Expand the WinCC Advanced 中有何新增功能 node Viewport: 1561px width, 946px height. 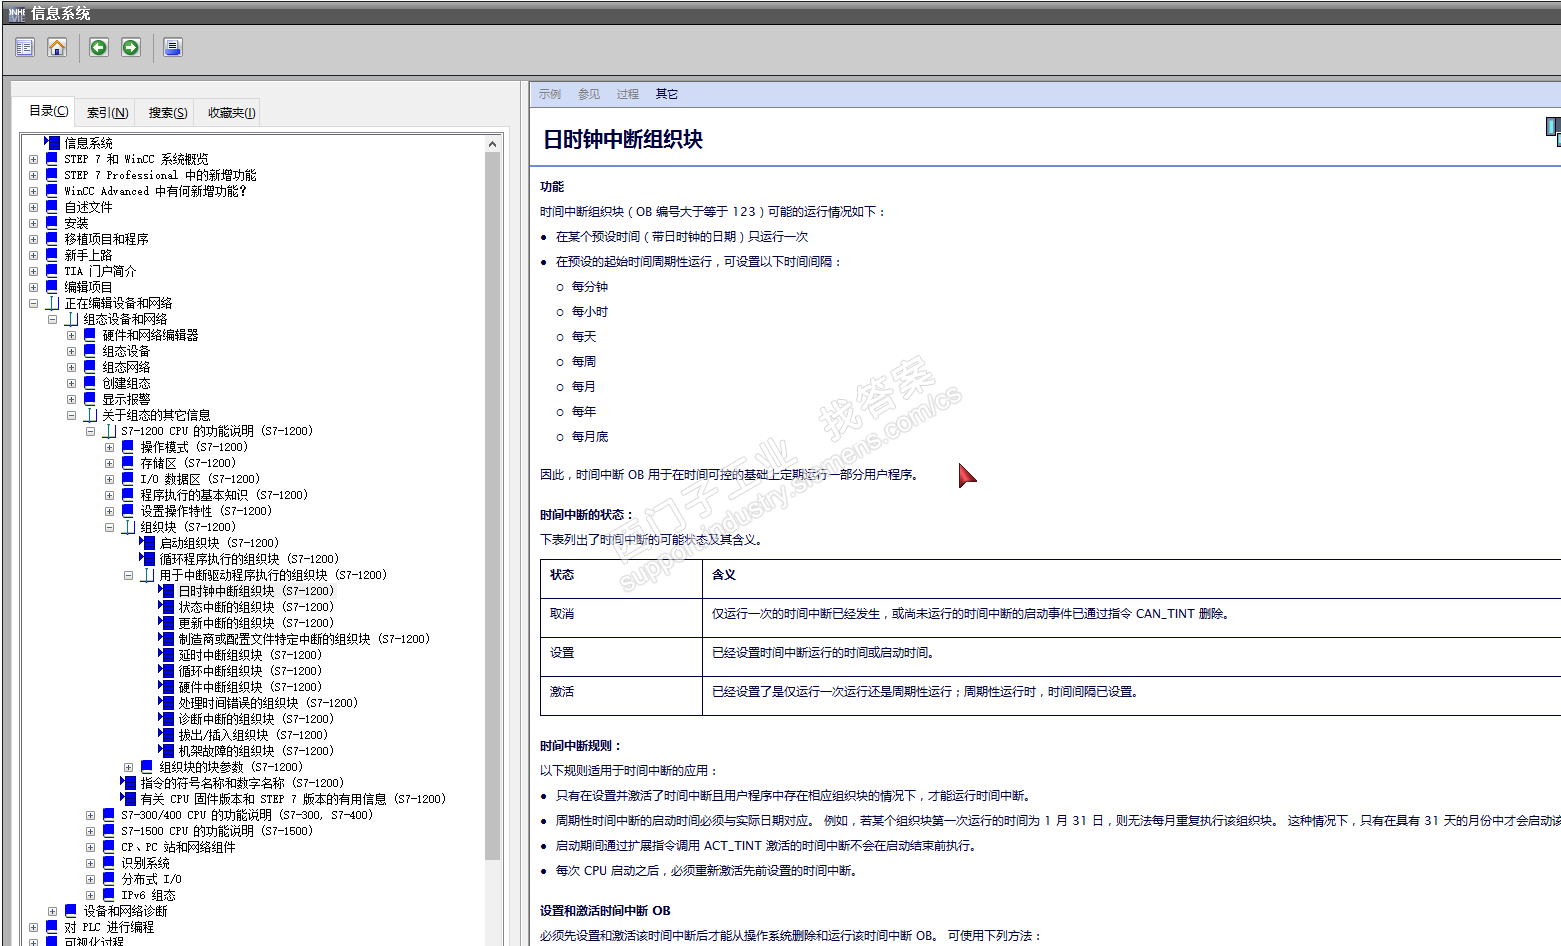pos(33,191)
